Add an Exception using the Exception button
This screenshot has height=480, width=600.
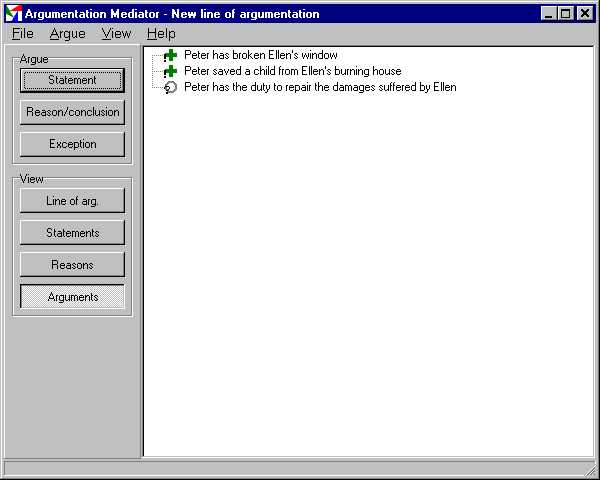[x=72, y=144]
